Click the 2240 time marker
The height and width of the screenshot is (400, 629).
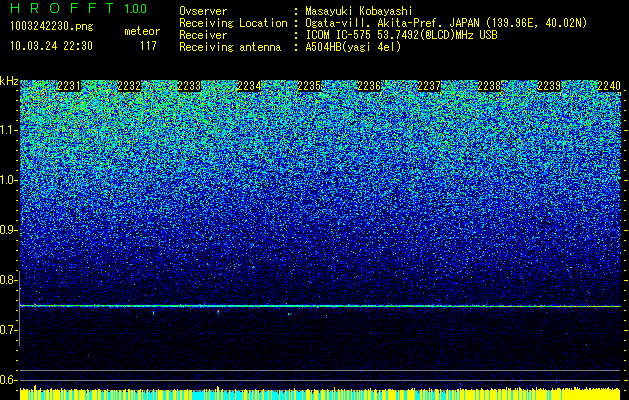point(609,86)
